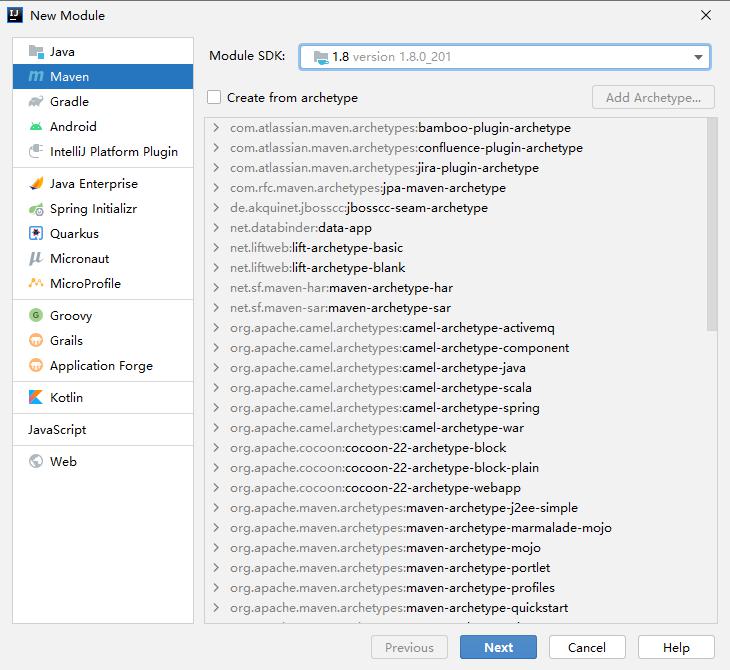The width and height of the screenshot is (730, 670).
Task: Click the IntelliJ logo in title bar
Action: pyautogui.click(x=14, y=15)
